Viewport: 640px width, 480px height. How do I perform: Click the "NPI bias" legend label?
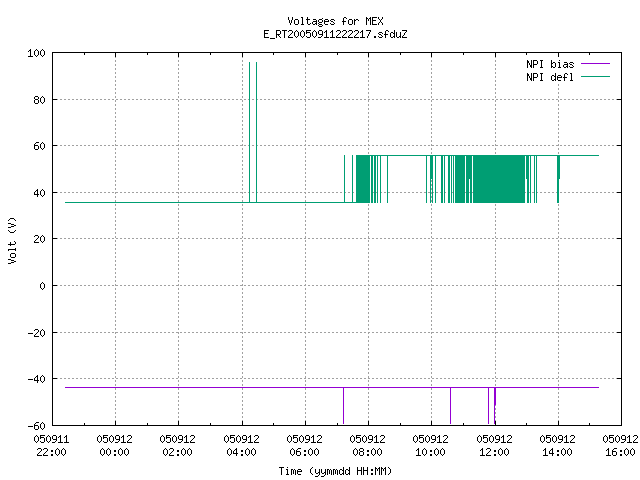(x=550, y=64)
